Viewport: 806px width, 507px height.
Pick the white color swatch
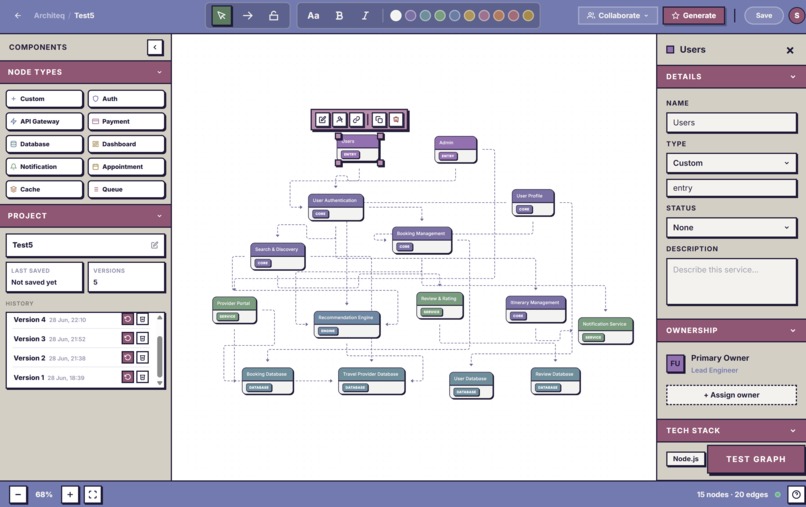click(395, 15)
